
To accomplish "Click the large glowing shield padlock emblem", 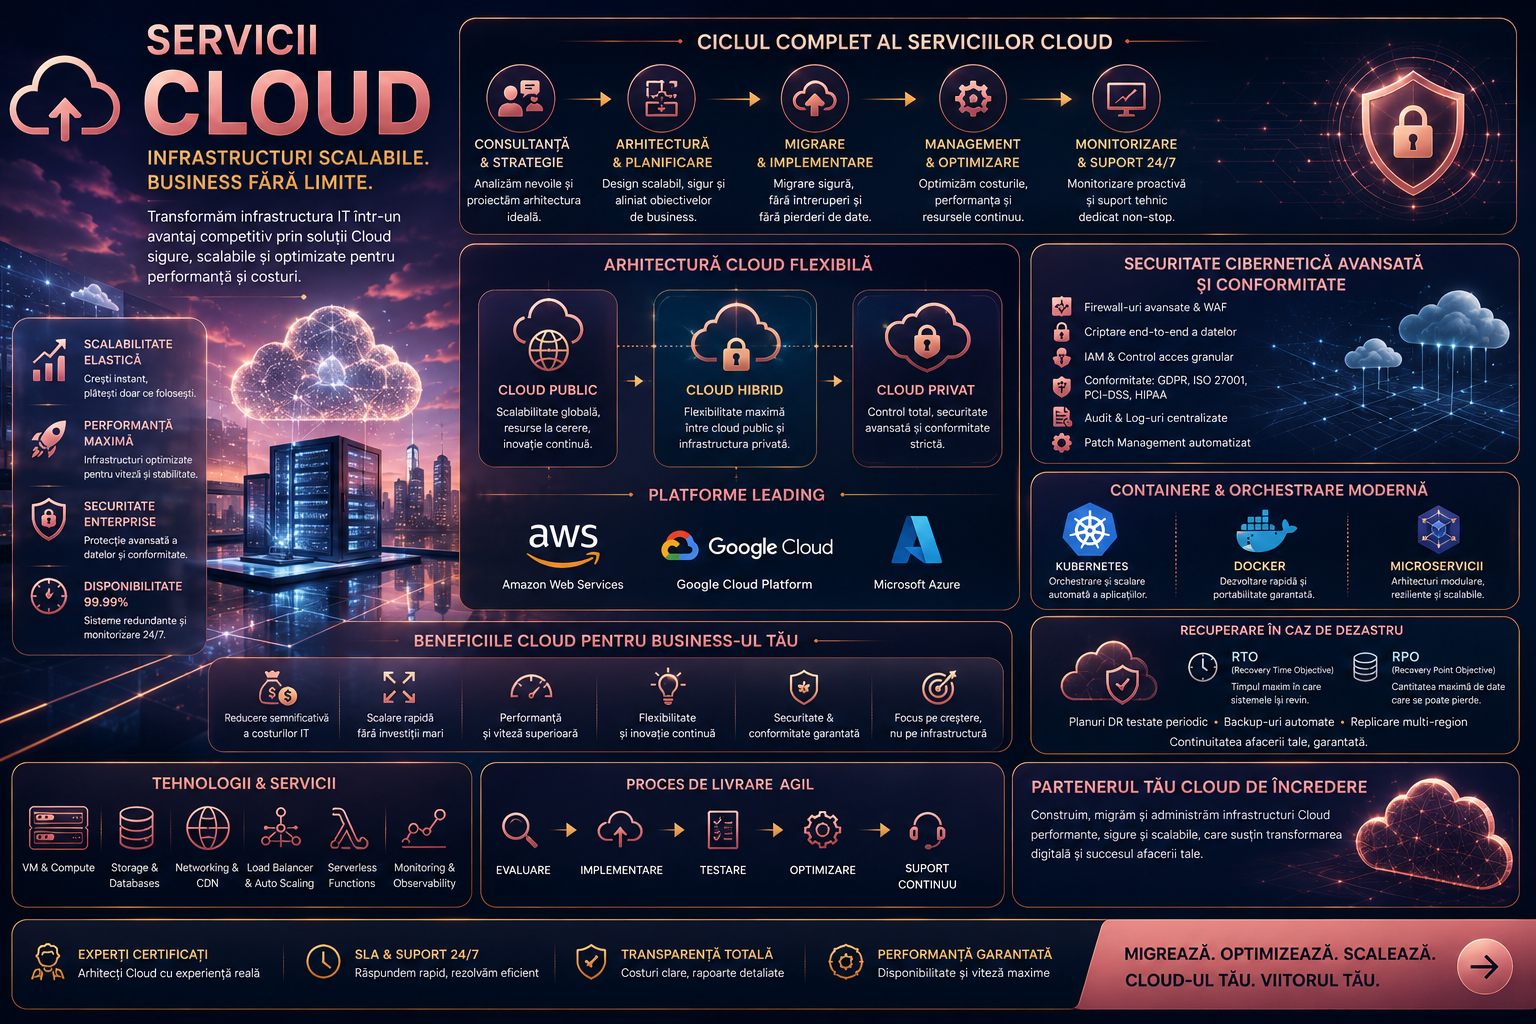I will pos(1413,130).
